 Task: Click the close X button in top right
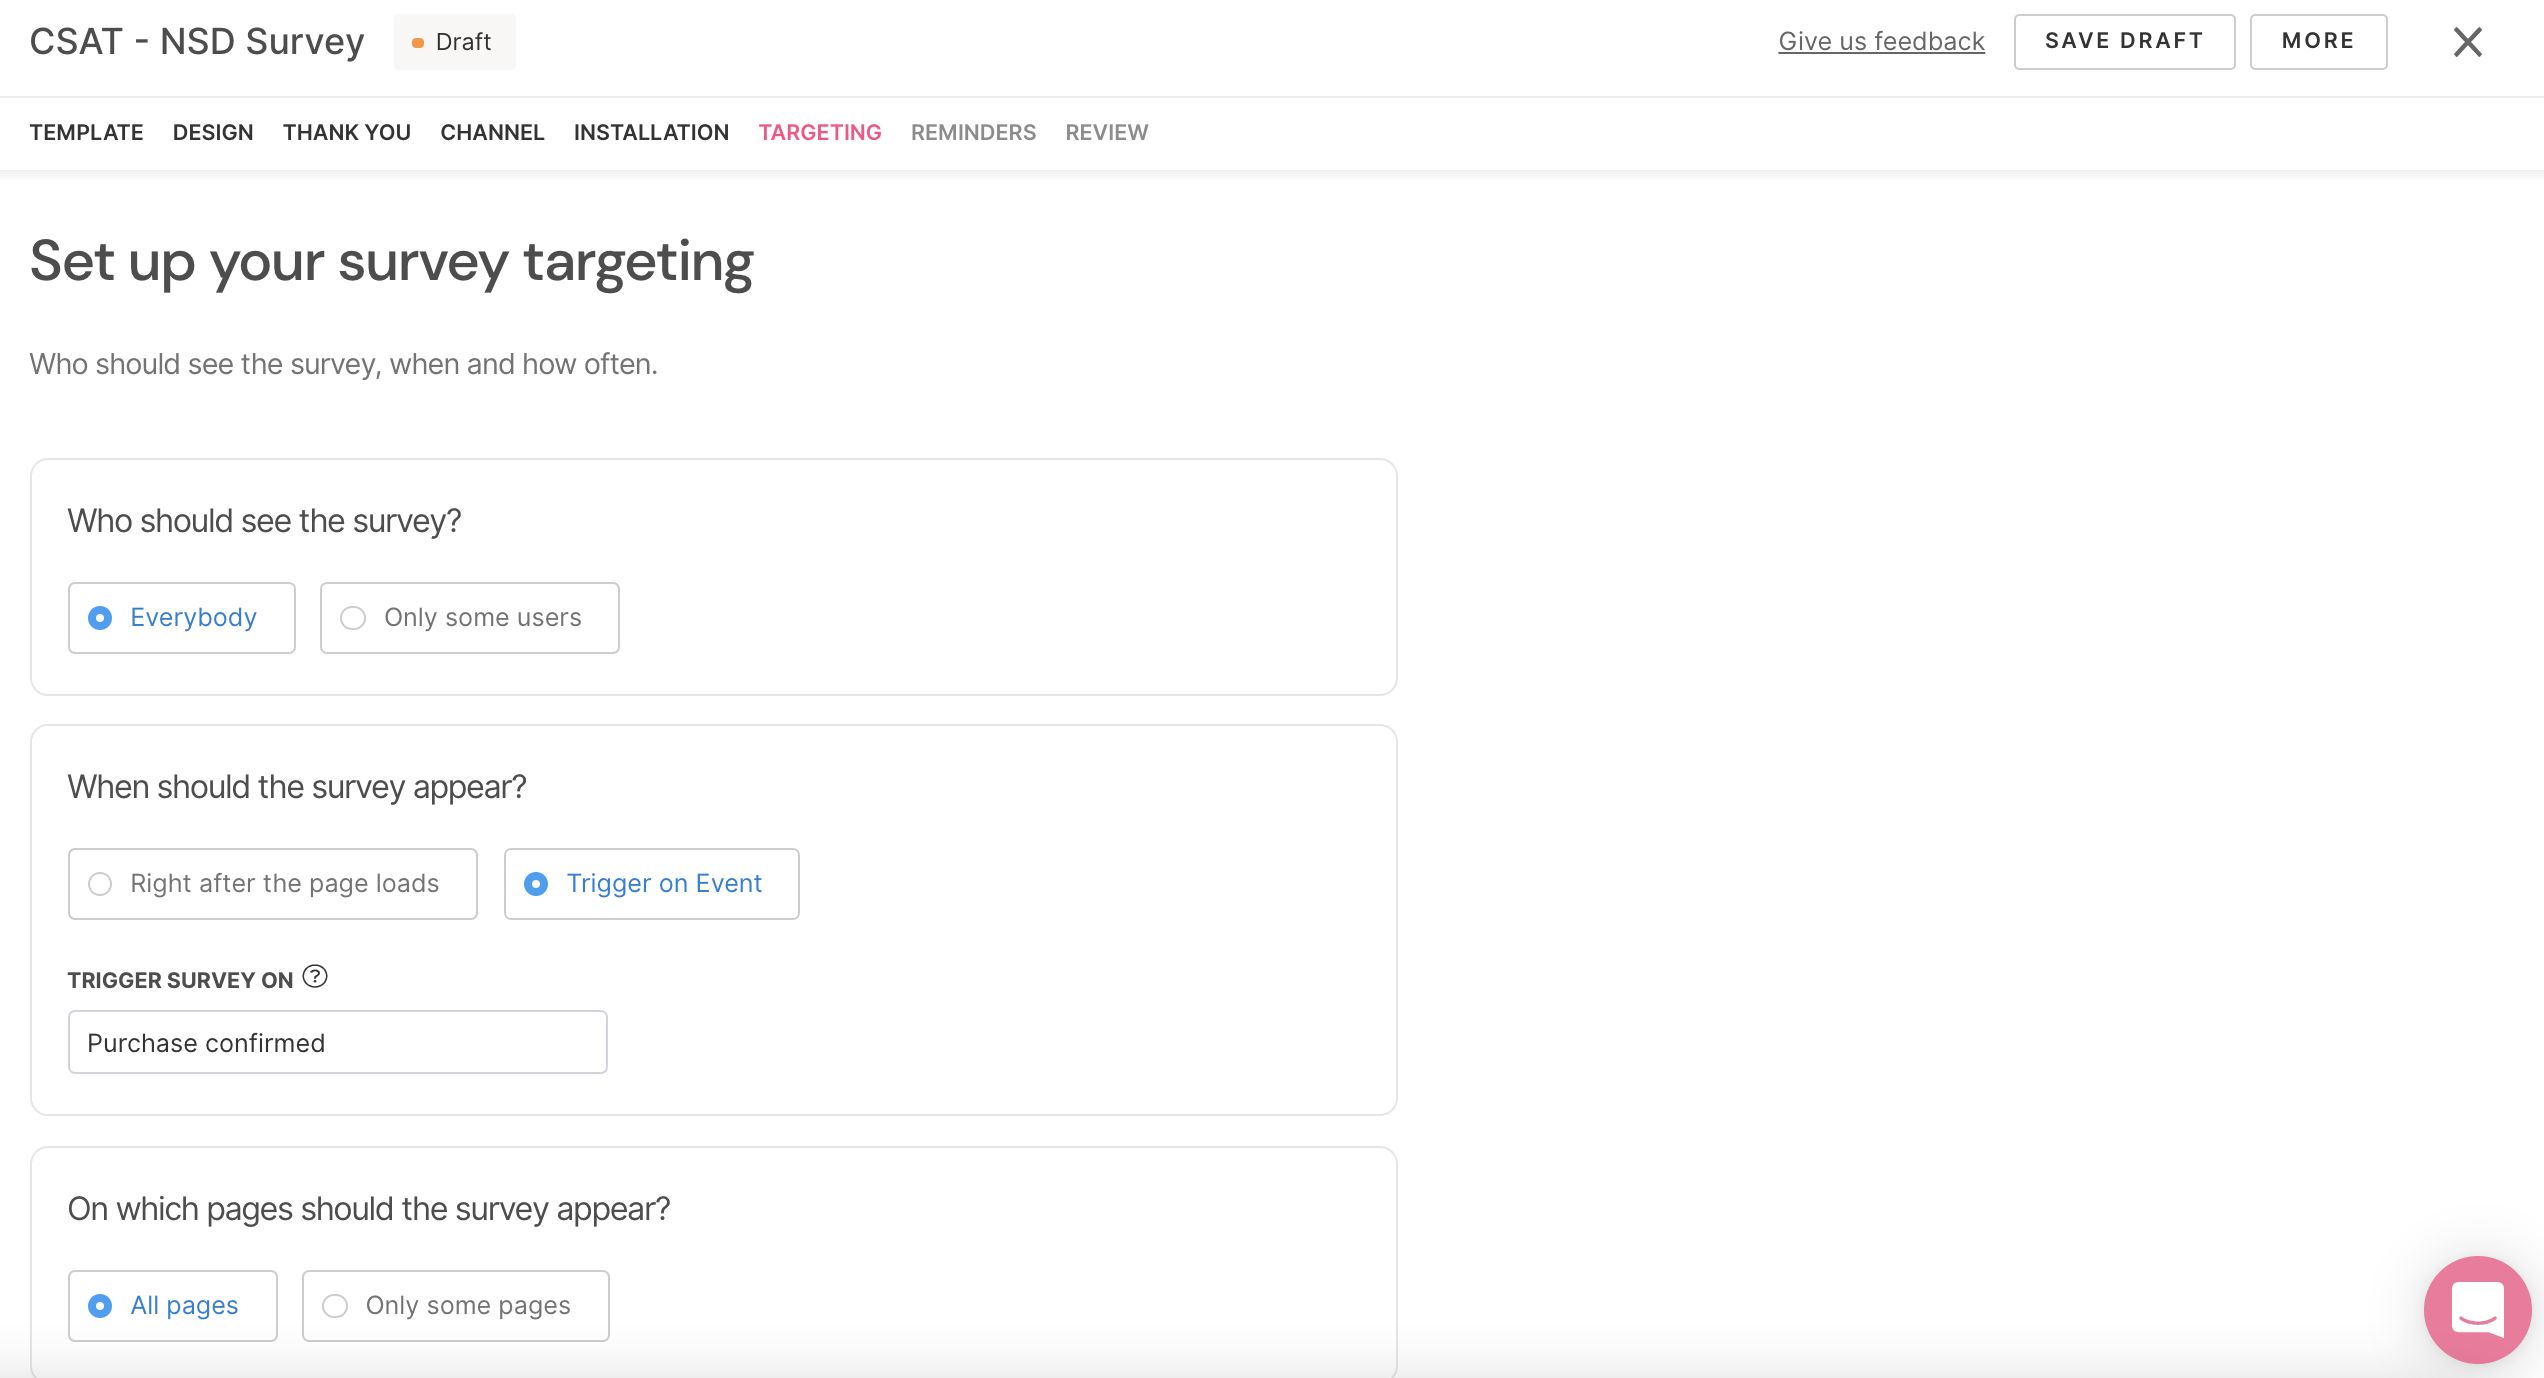(2469, 41)
